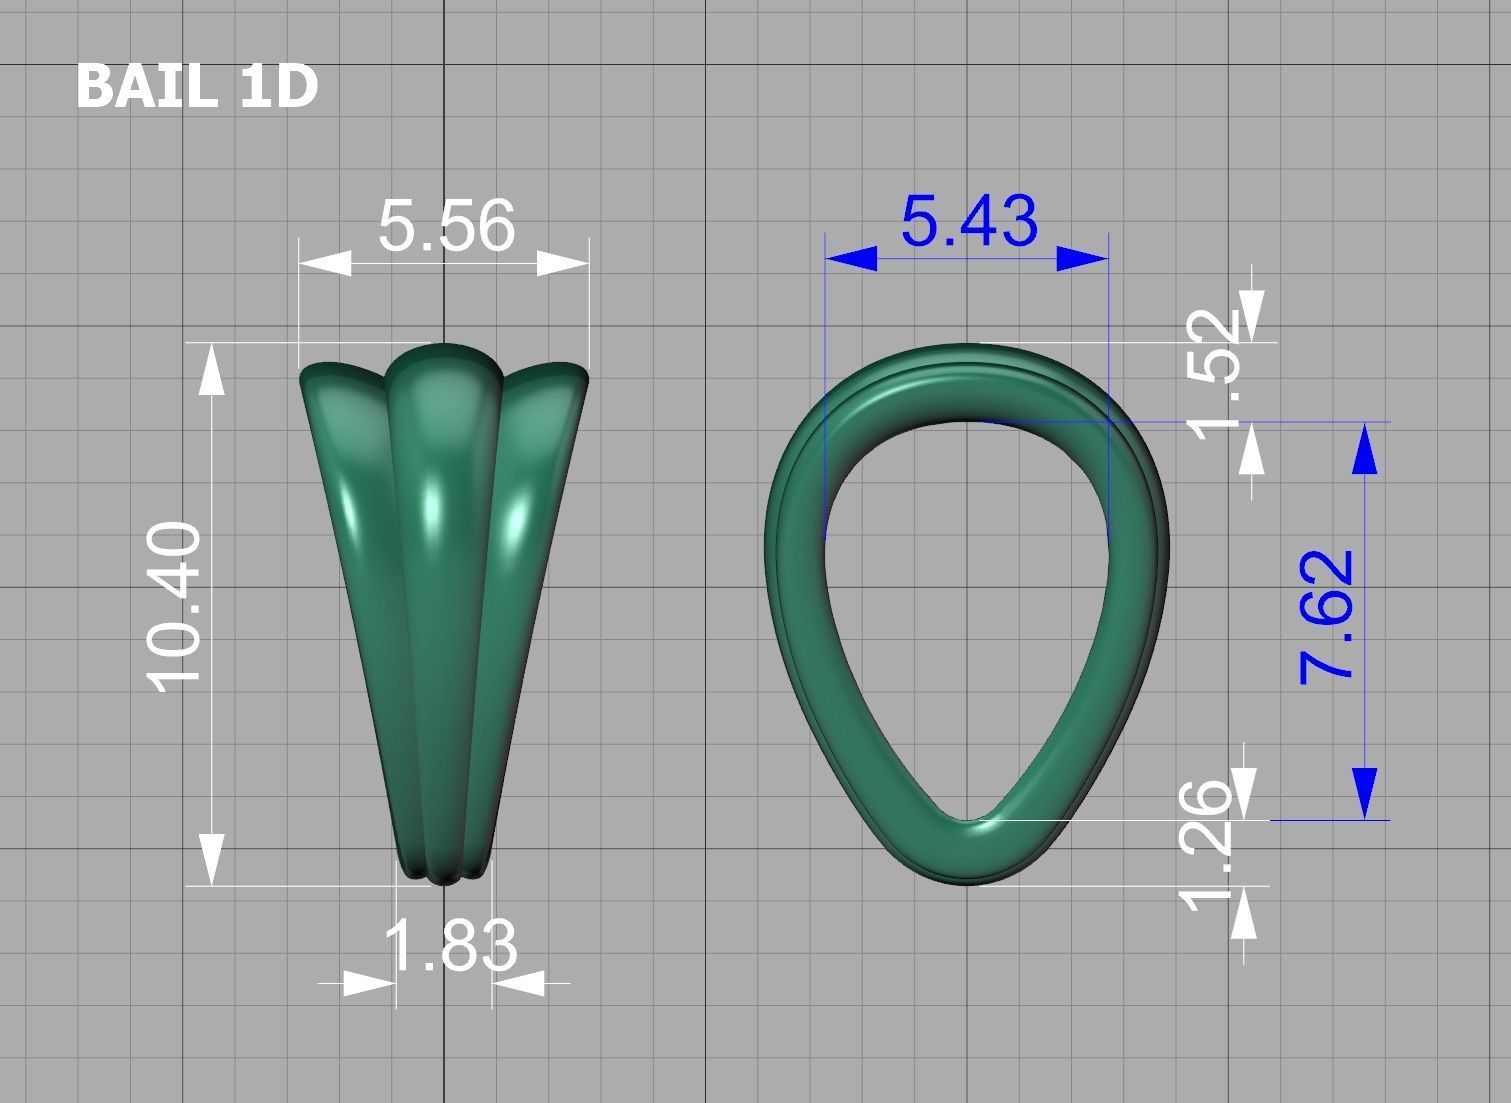1511x1103 pixels.
Task: Select the 1.52 thickness dimension
Action: [x=1214, y=373]
